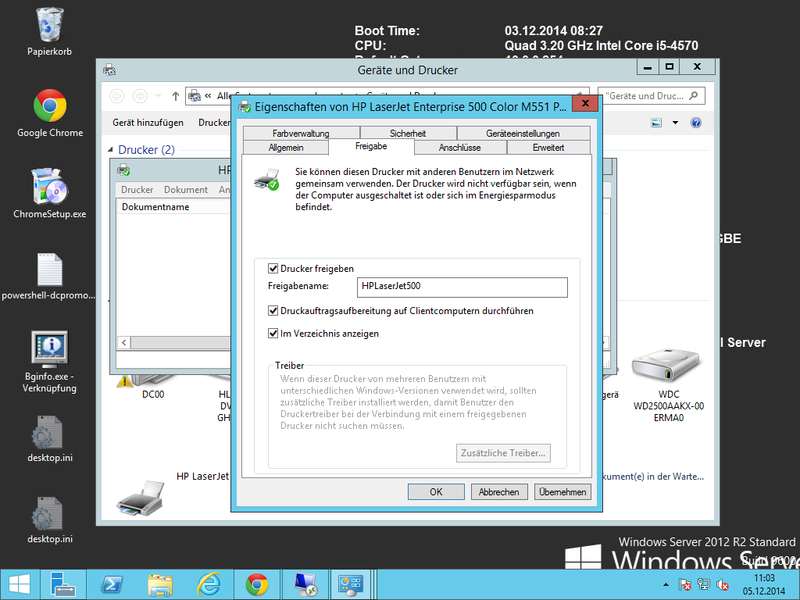Image resolution: width=800 pixels, height=600 pixels.
Task: Select the HP LaserJet printer icon at bottom
Action: (x=140, y=497)
